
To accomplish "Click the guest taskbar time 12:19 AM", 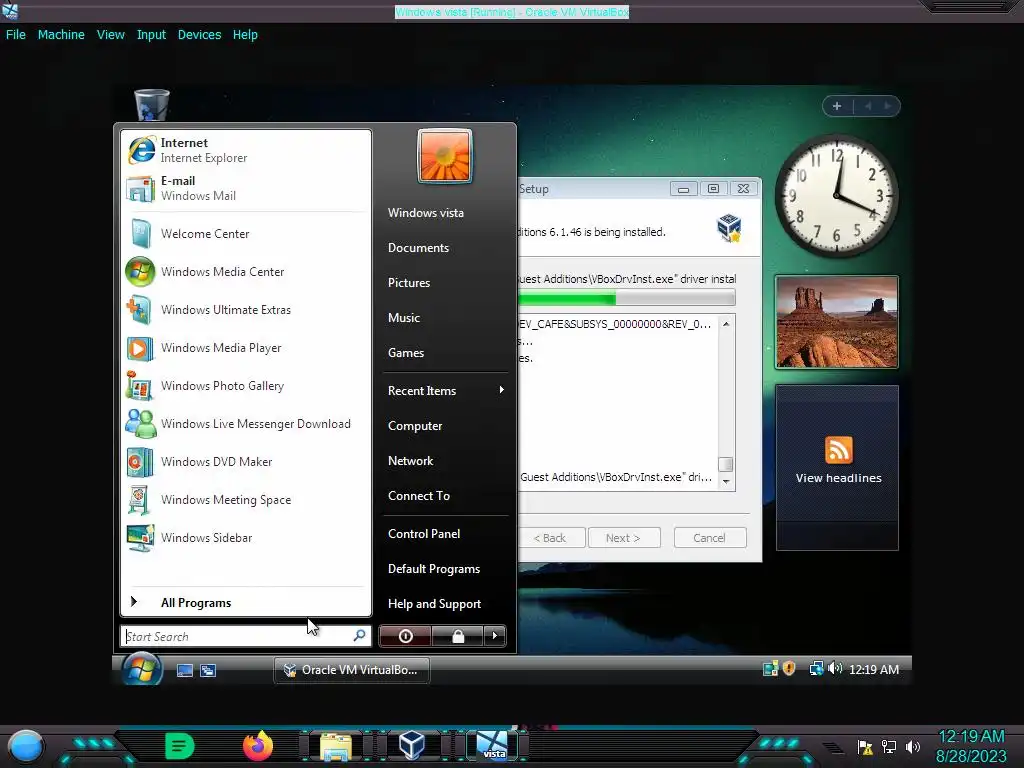I will (874, 669).
